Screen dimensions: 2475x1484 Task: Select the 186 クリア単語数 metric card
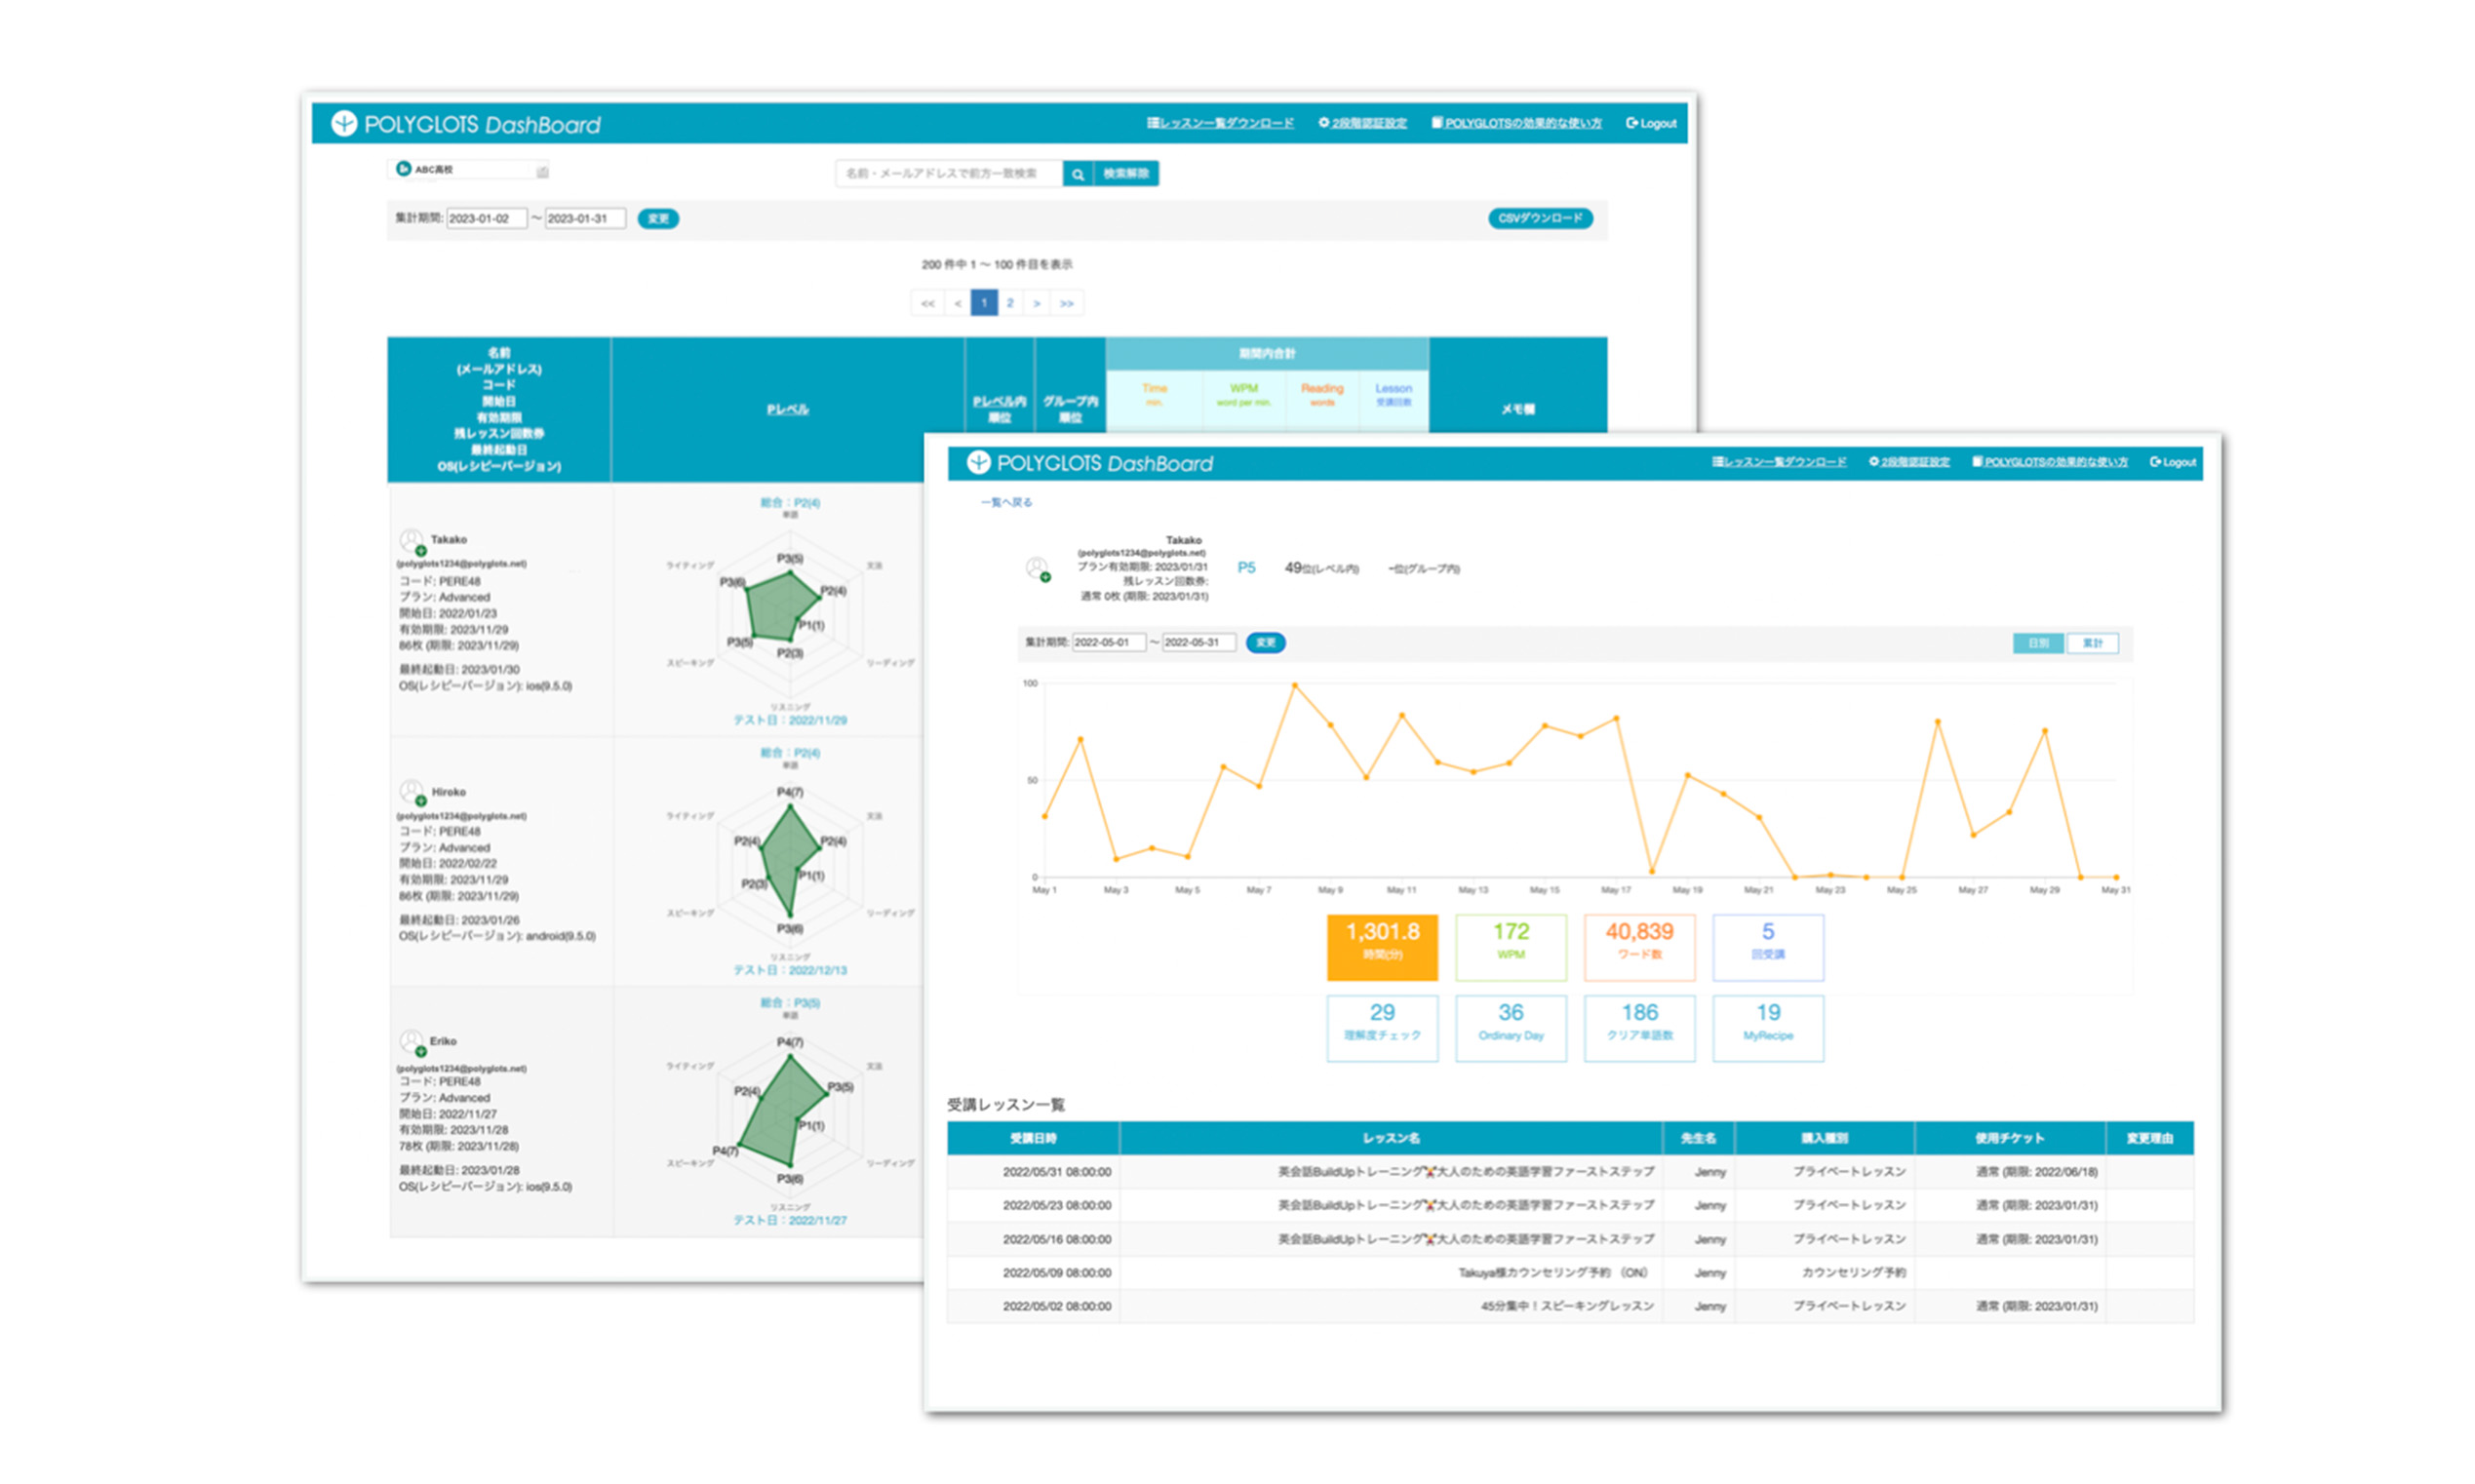[1640, 1028]
